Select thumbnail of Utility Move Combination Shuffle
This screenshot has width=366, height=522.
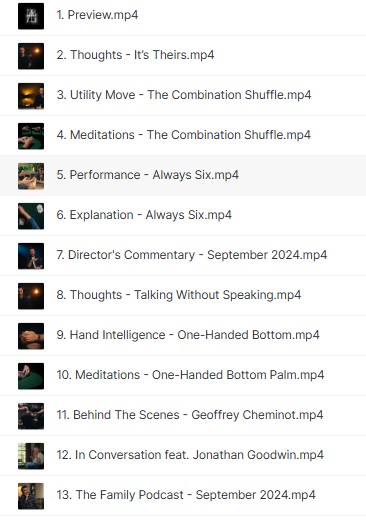pos(31,96)
